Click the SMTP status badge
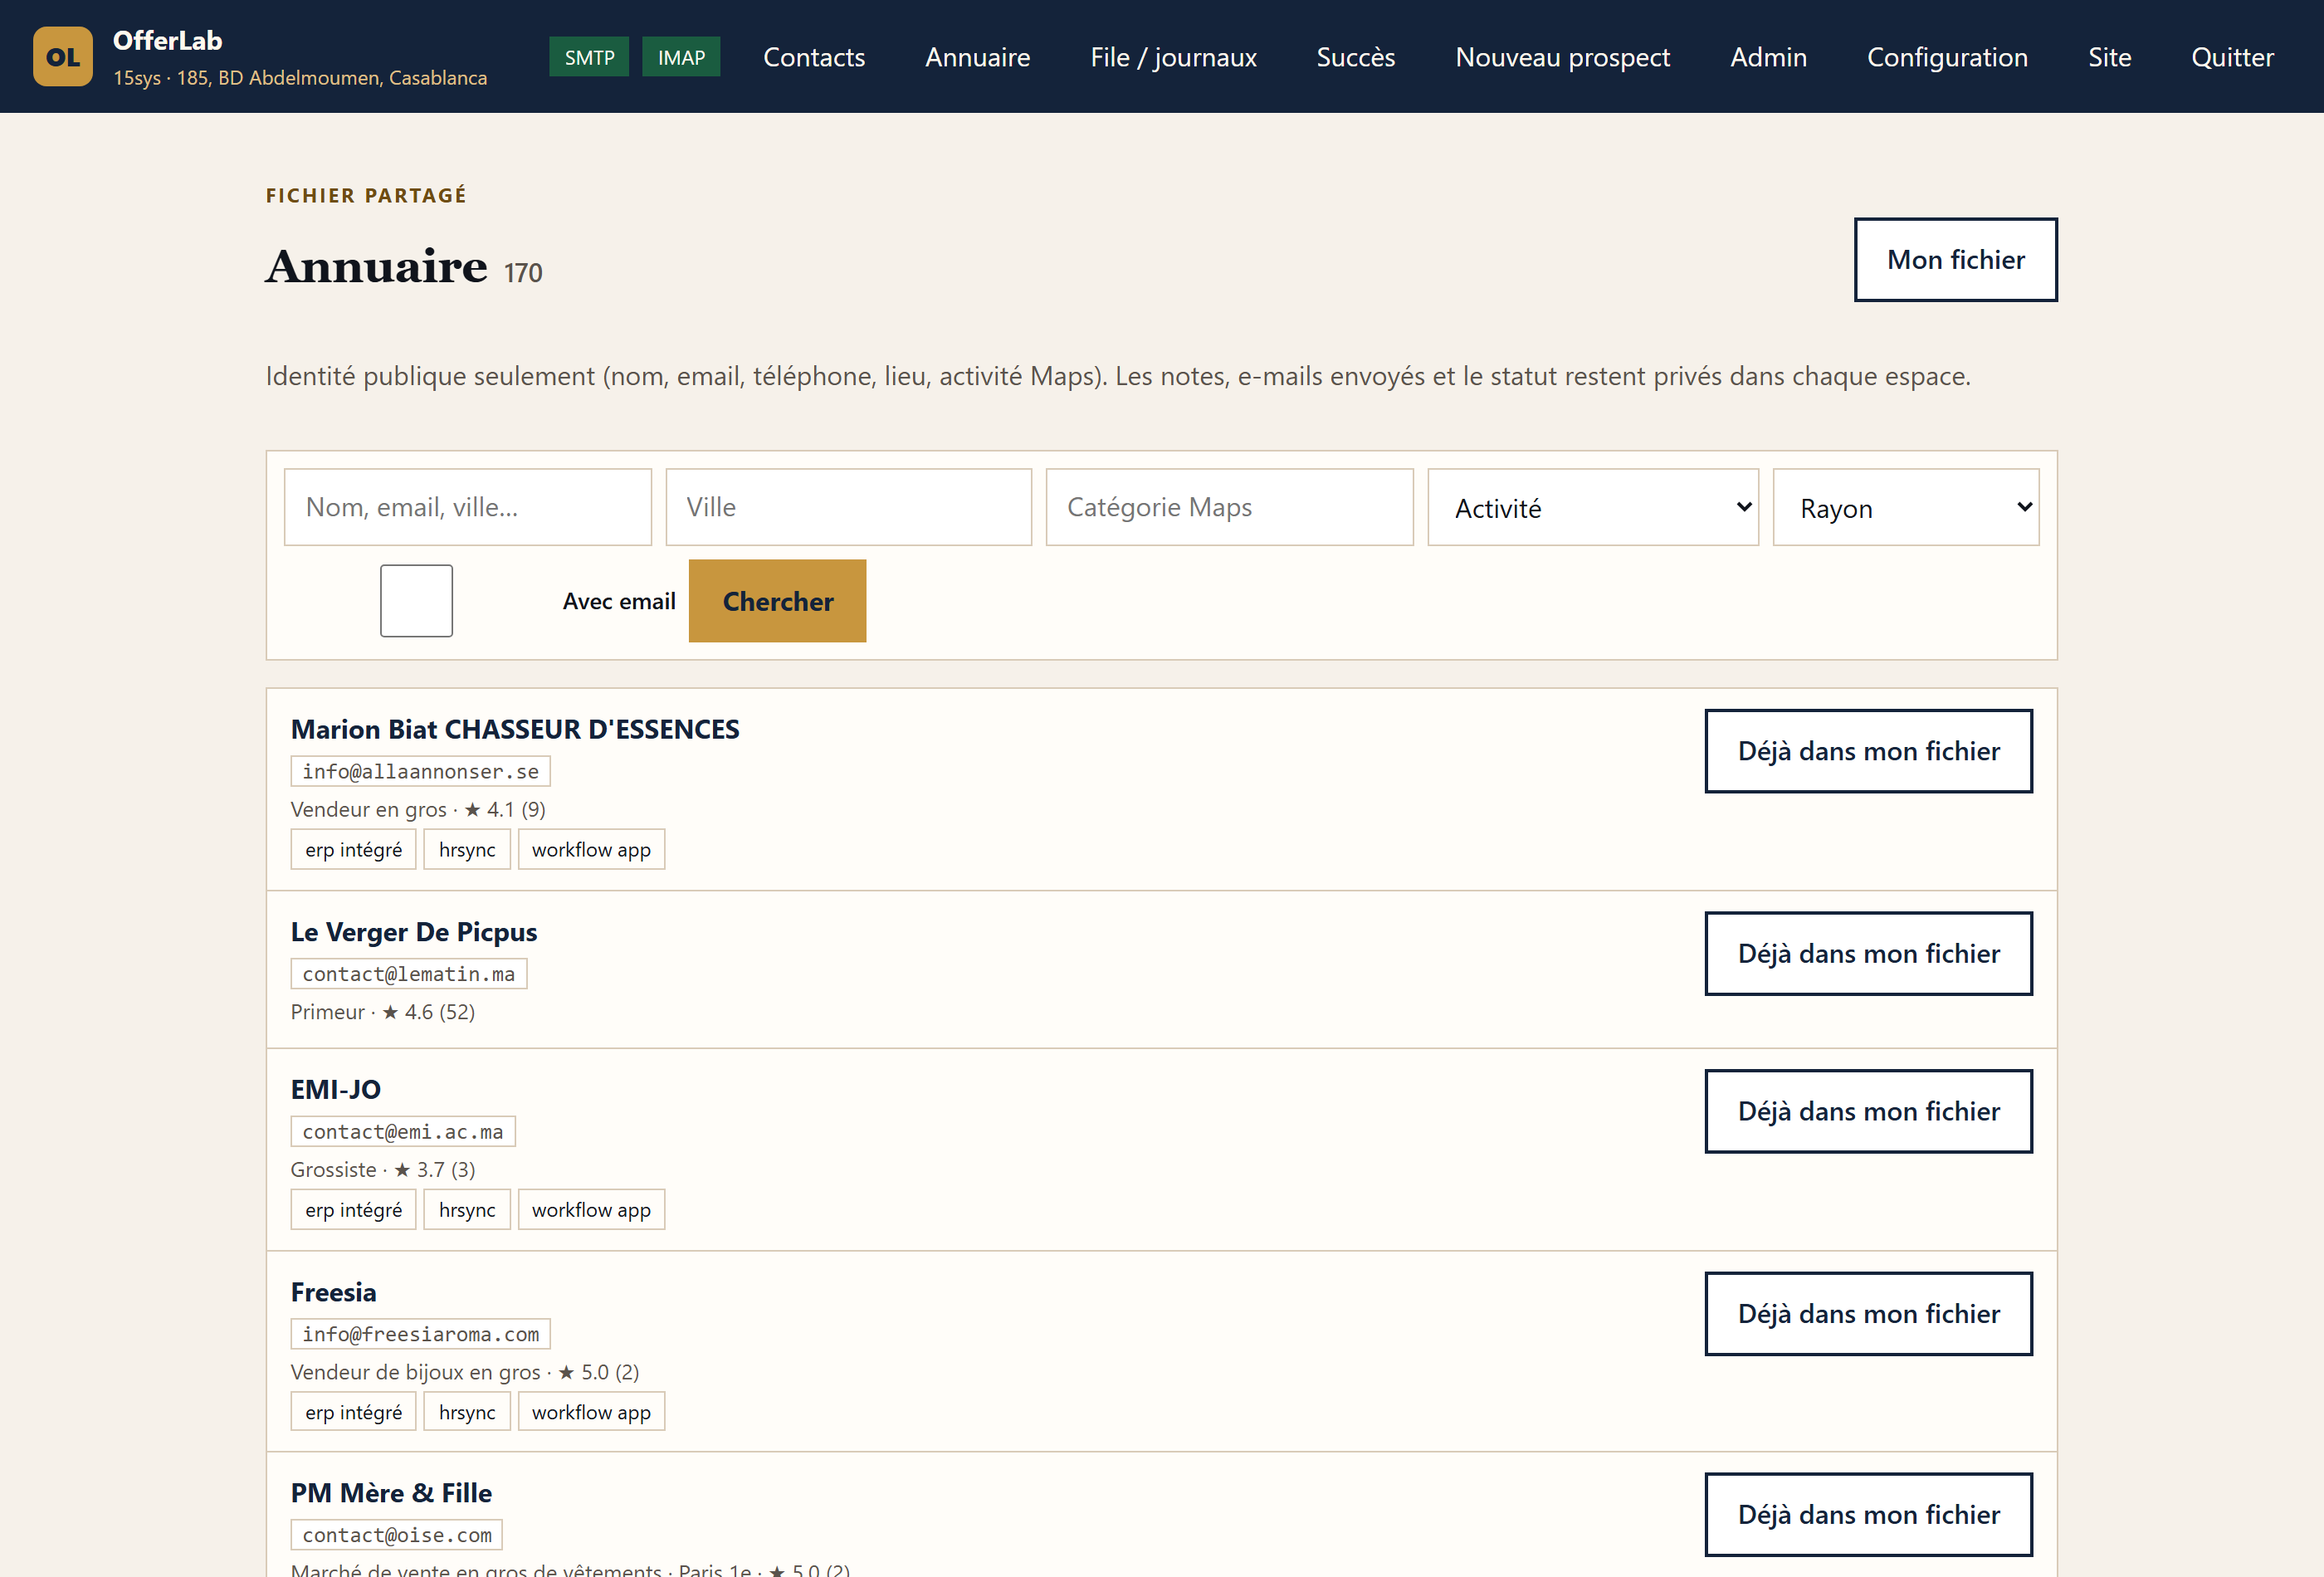This screenshot has height=1577, width=2324. (x=589, y=57)
